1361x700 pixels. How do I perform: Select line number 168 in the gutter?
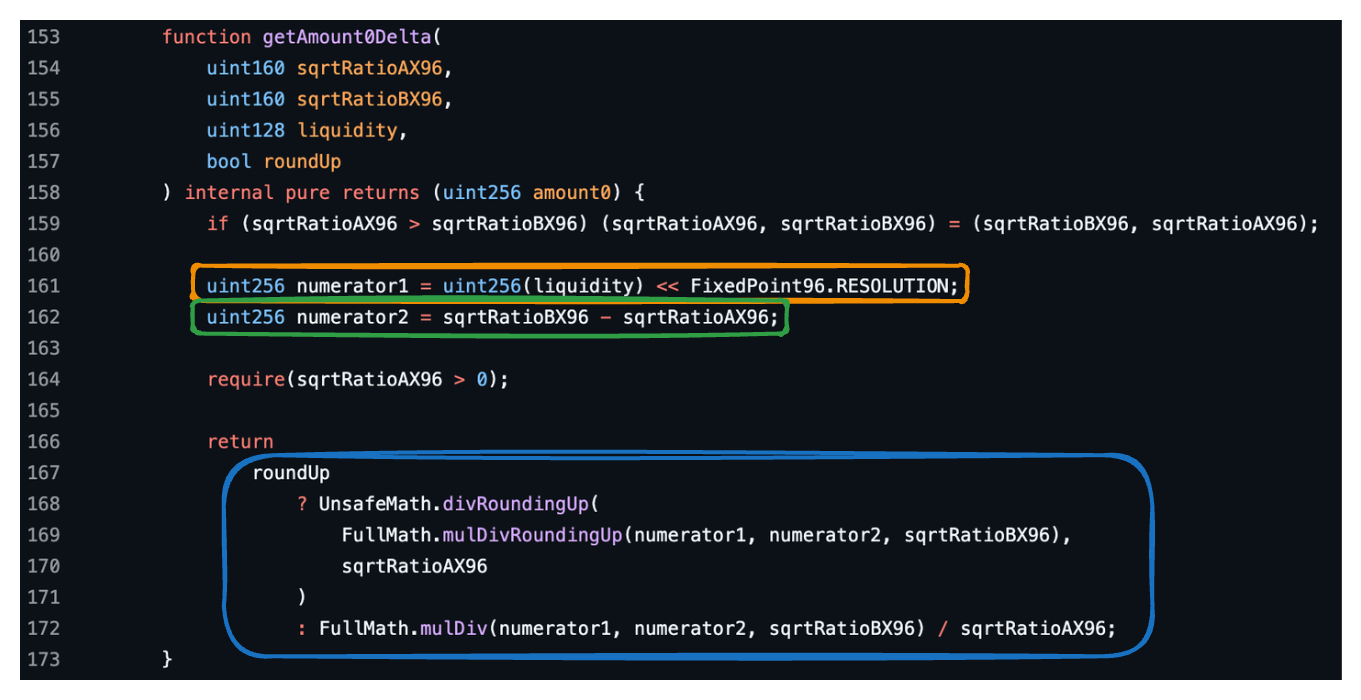pos(43,503)
